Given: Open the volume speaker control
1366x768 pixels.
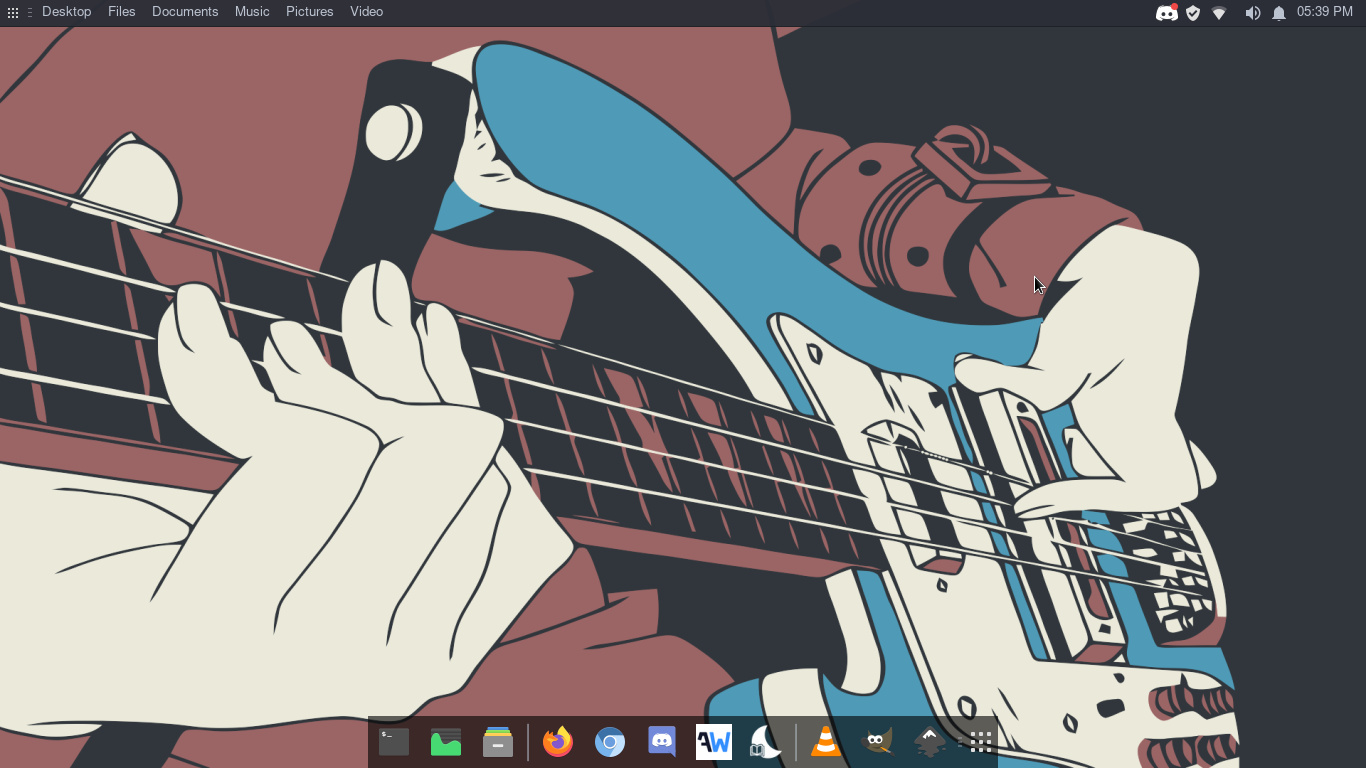Looking at the screenshot, I should 1252,13.
